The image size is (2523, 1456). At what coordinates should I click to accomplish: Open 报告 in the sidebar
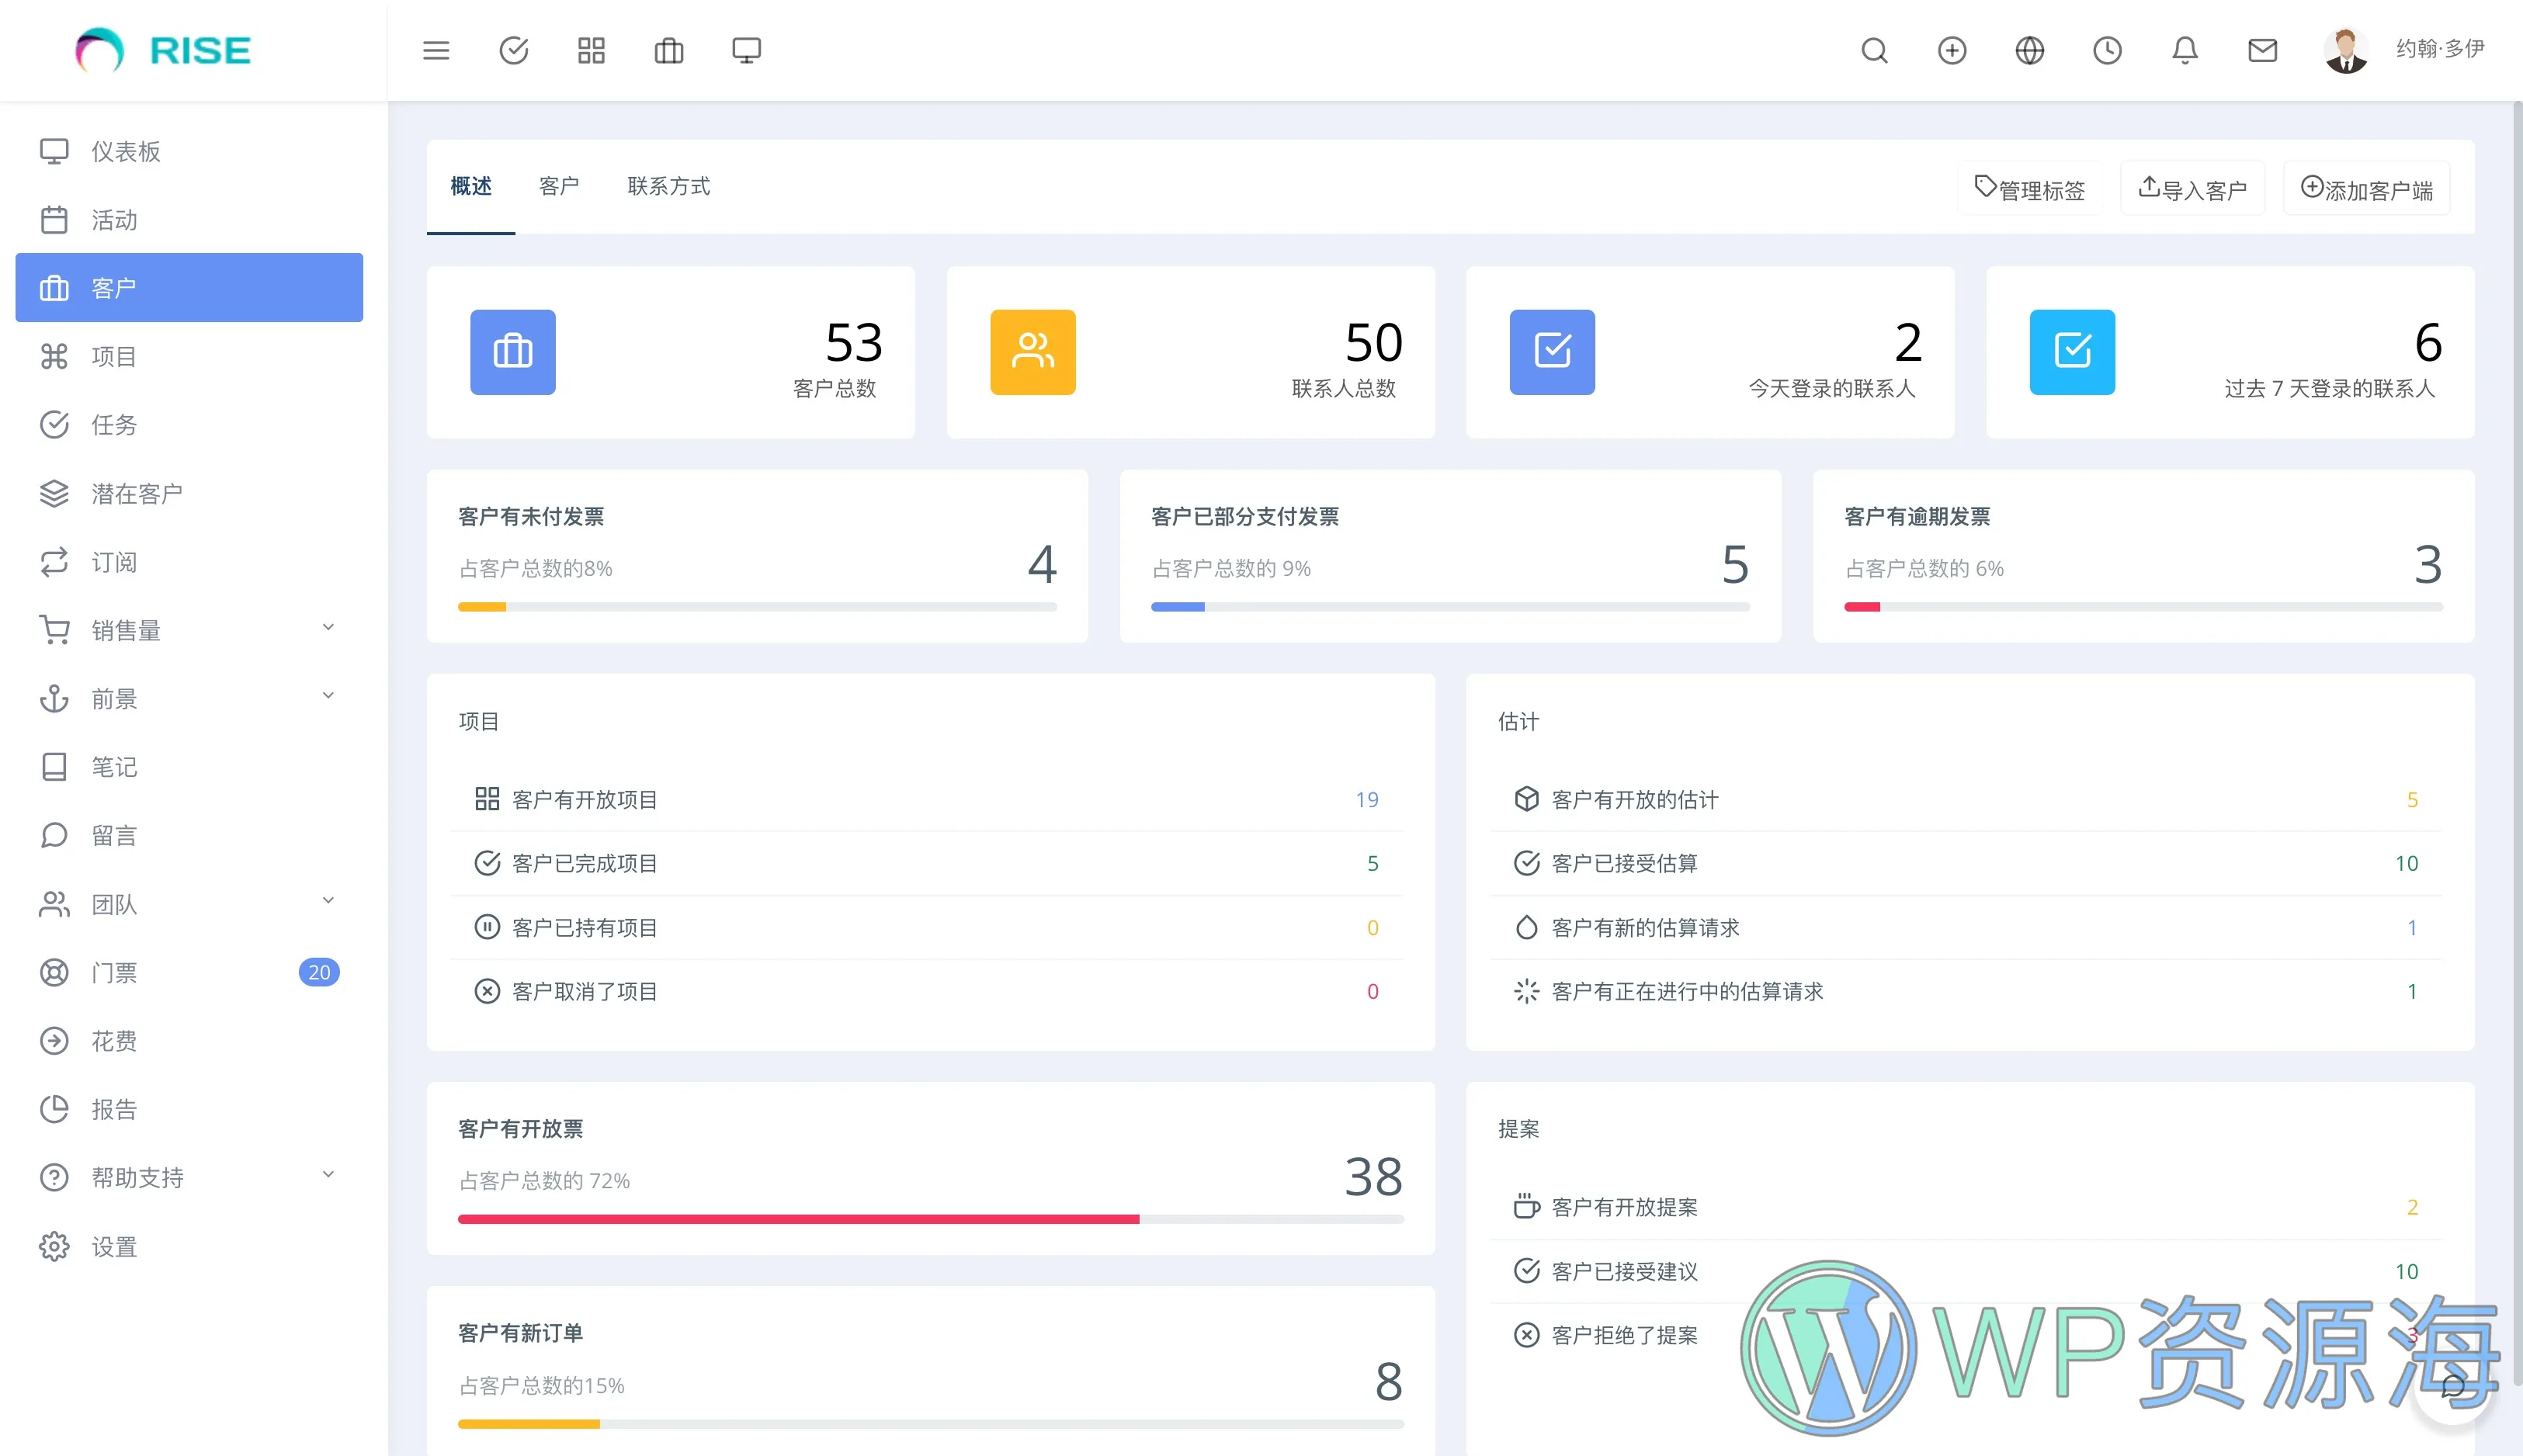coord(189,1109)
